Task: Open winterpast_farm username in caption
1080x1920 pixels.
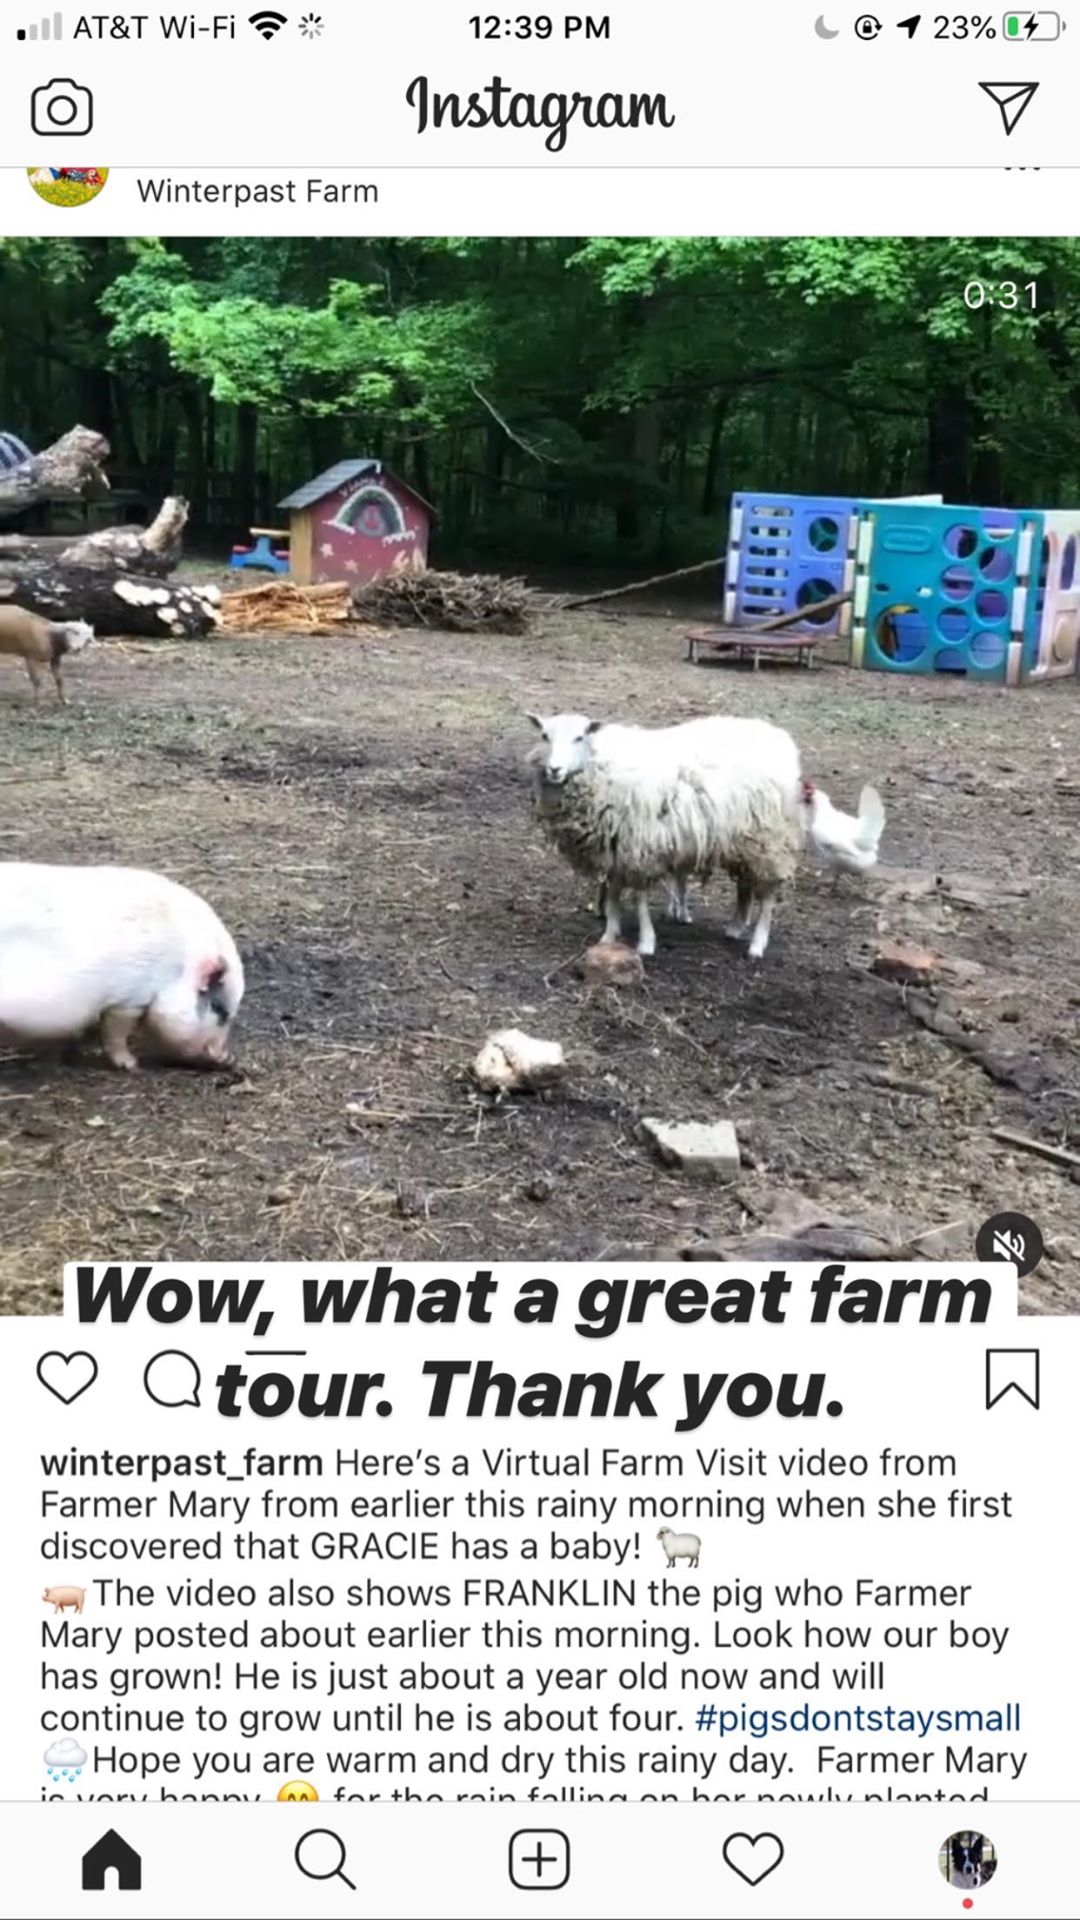Action: point(181,1463)
